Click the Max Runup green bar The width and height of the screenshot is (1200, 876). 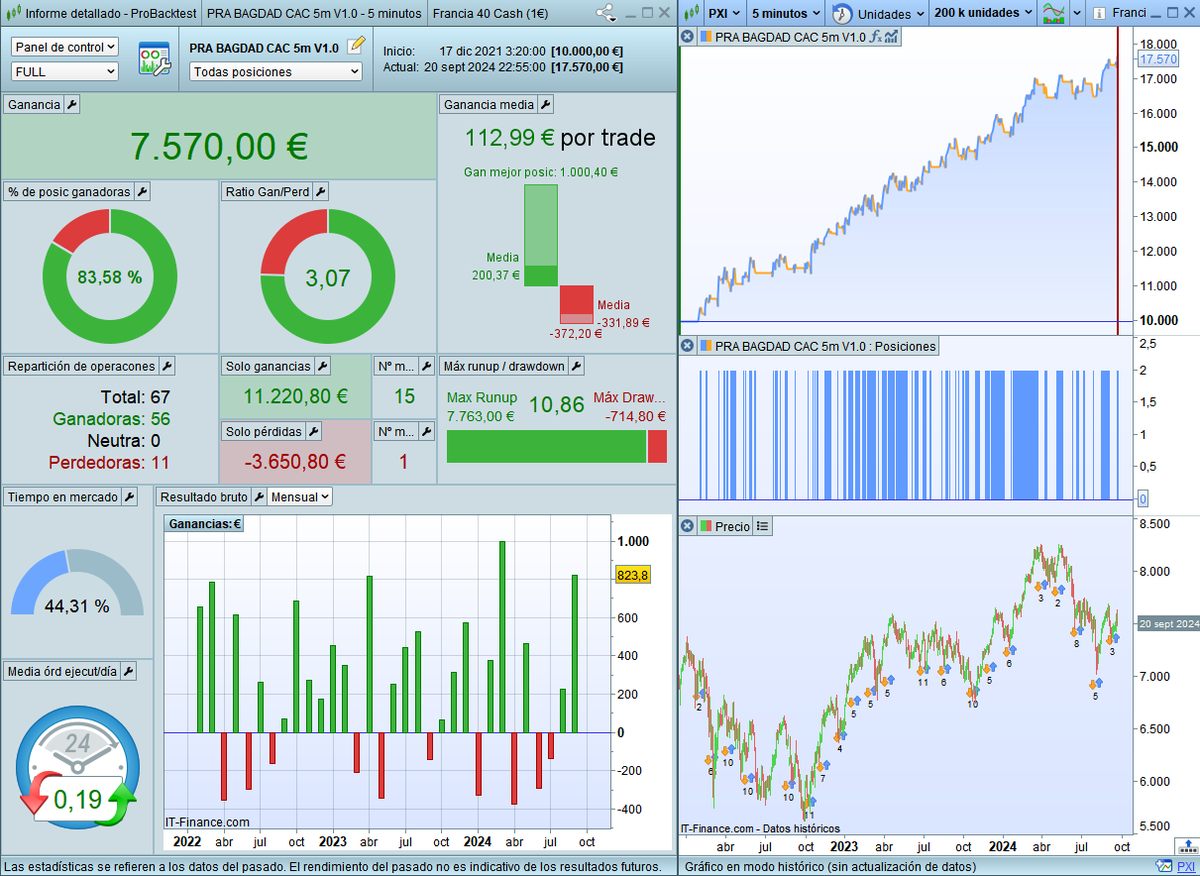tap(546, 446)
